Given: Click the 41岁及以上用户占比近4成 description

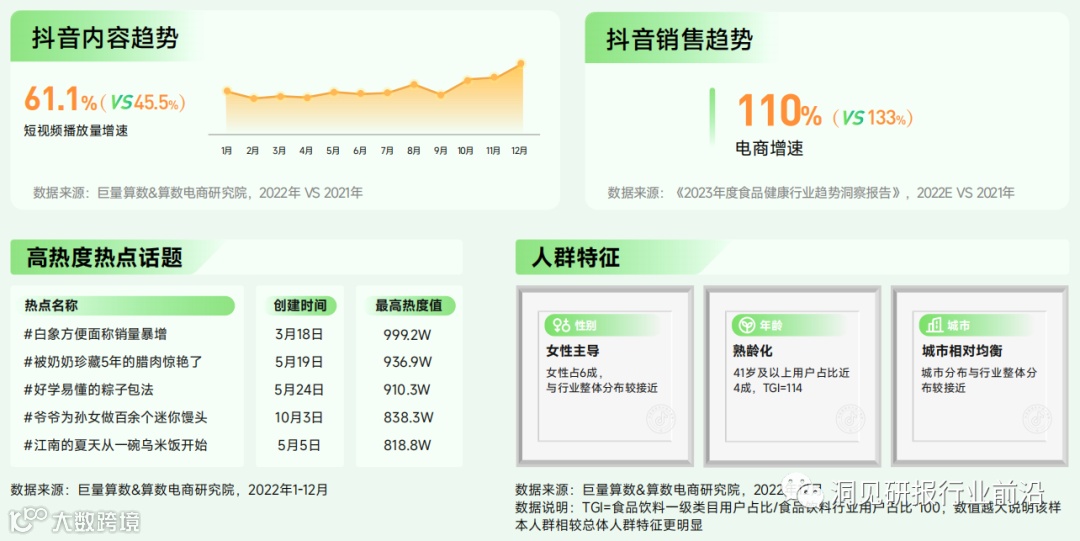Looking at the screenshot, I should [791, 380].
